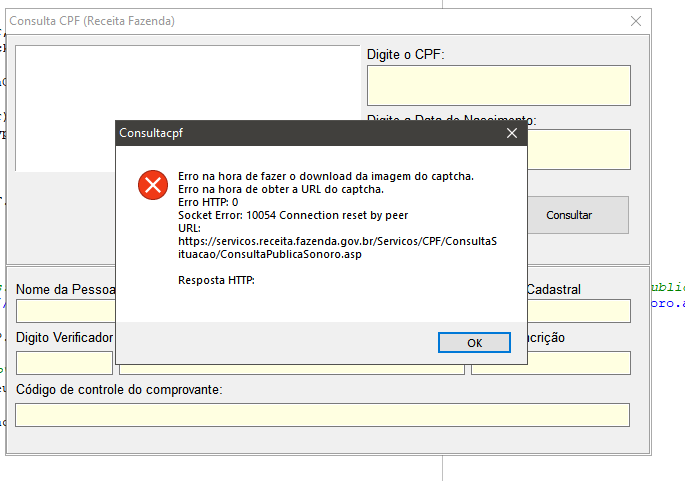Close the Consultacpf error dialog
This screenshot has width=685, height=481.
pos(512,133)
